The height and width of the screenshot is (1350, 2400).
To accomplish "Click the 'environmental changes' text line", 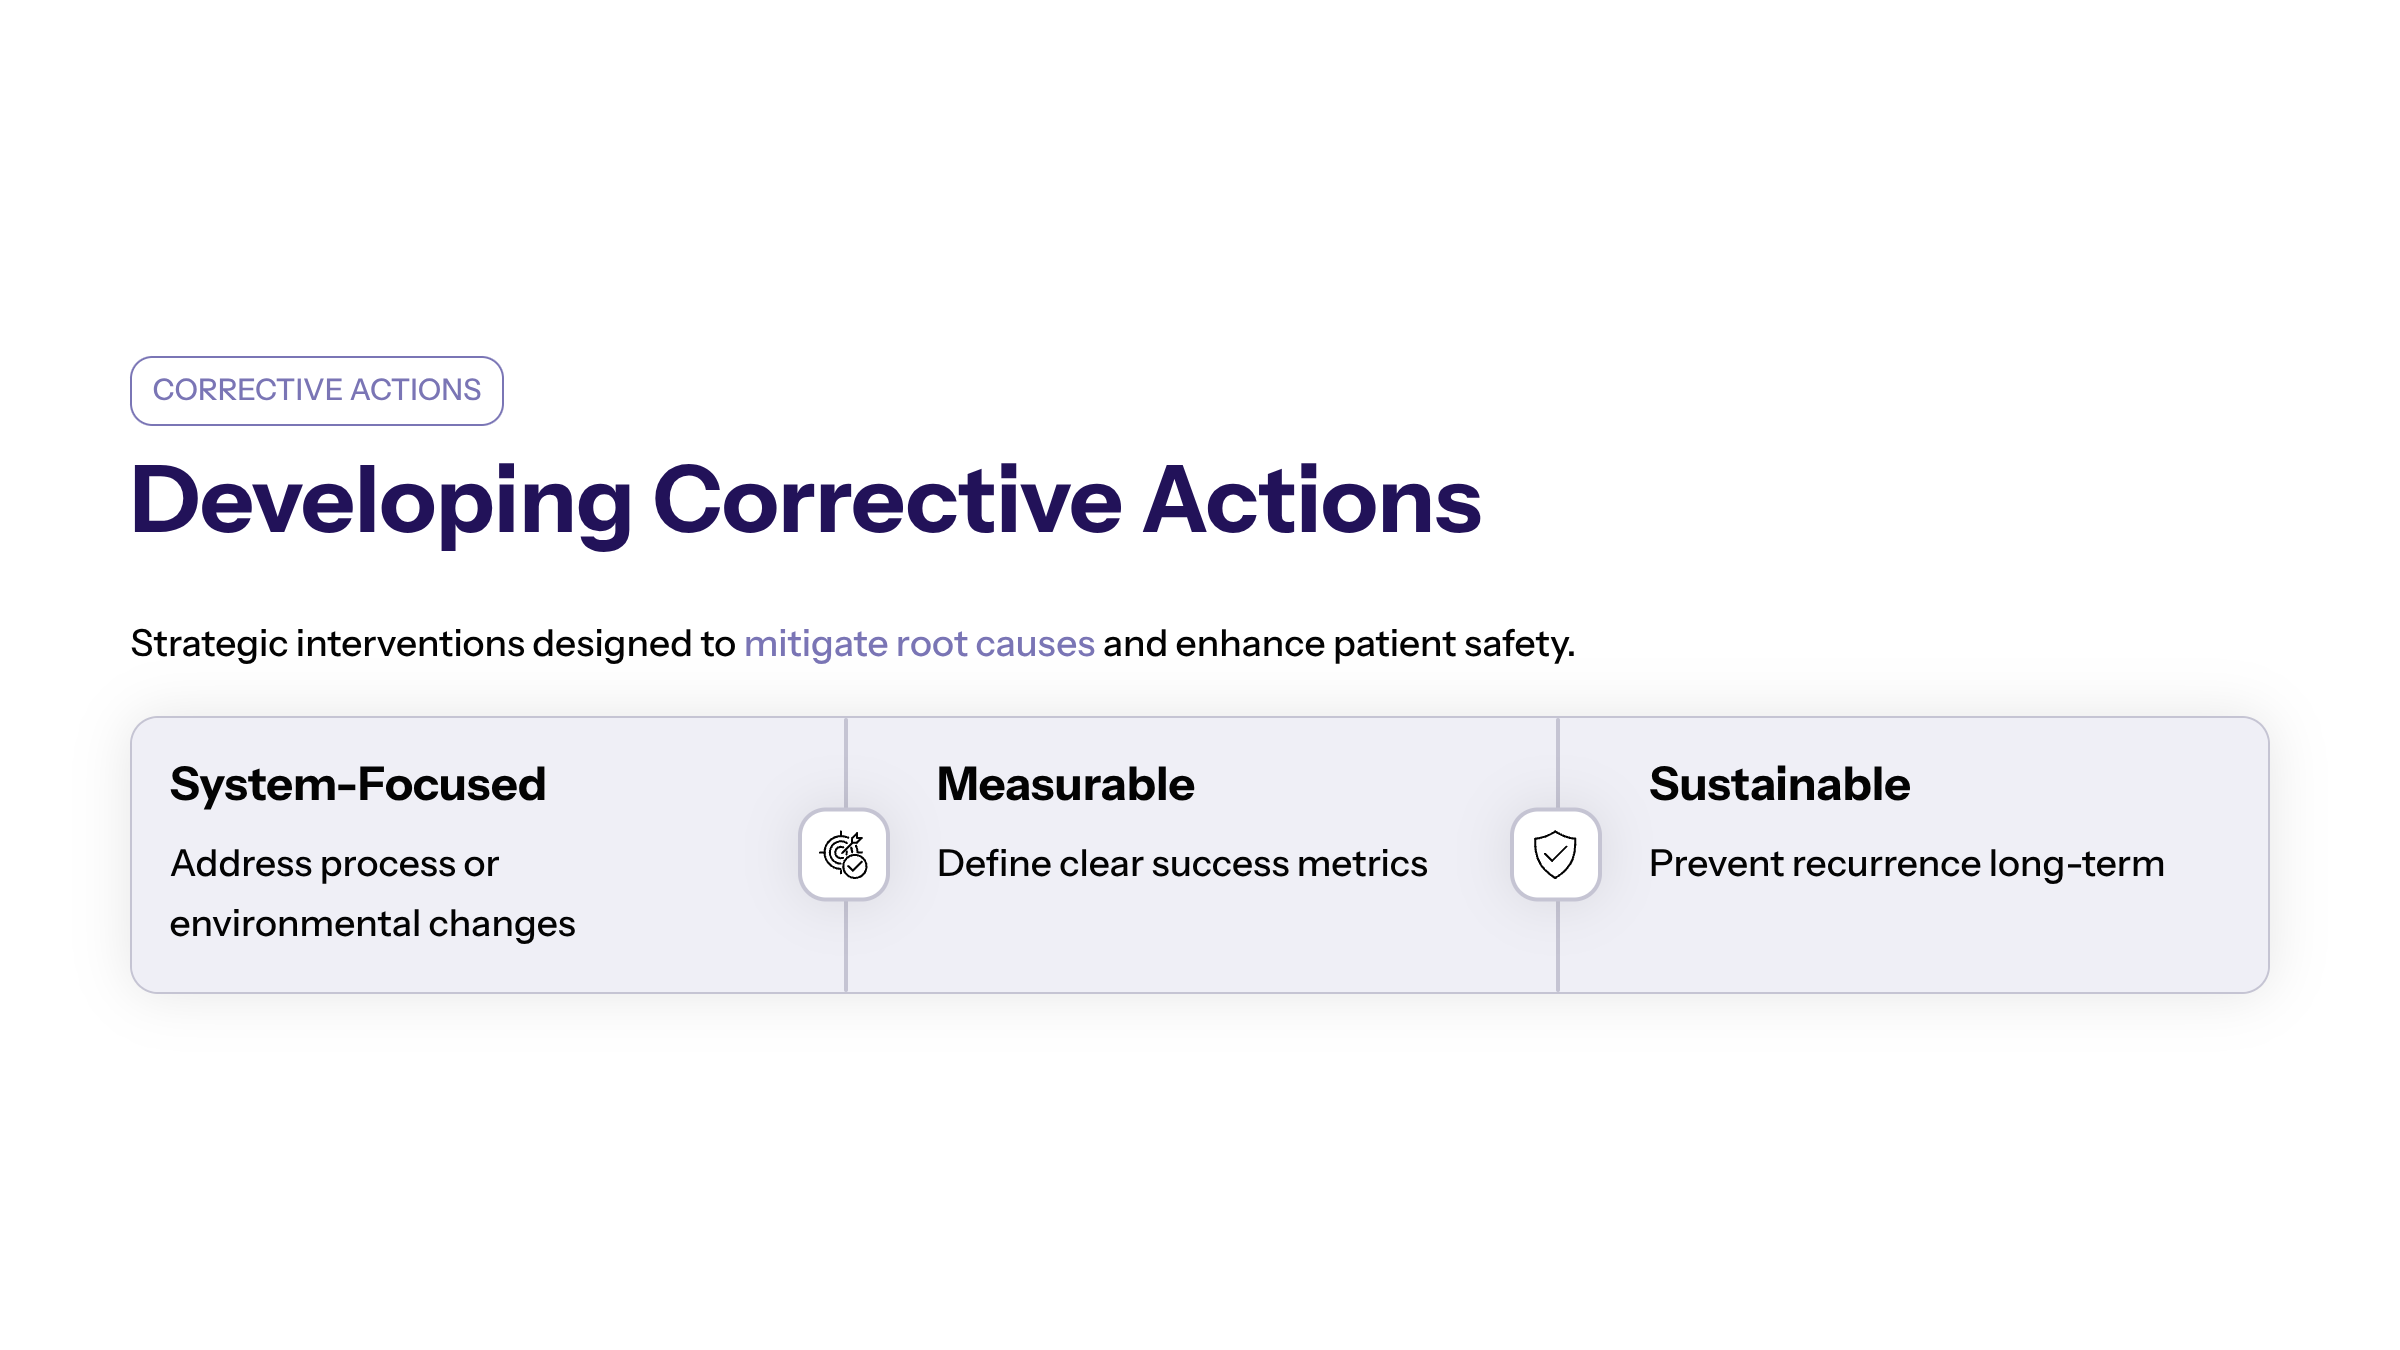I will click(372, 924).
